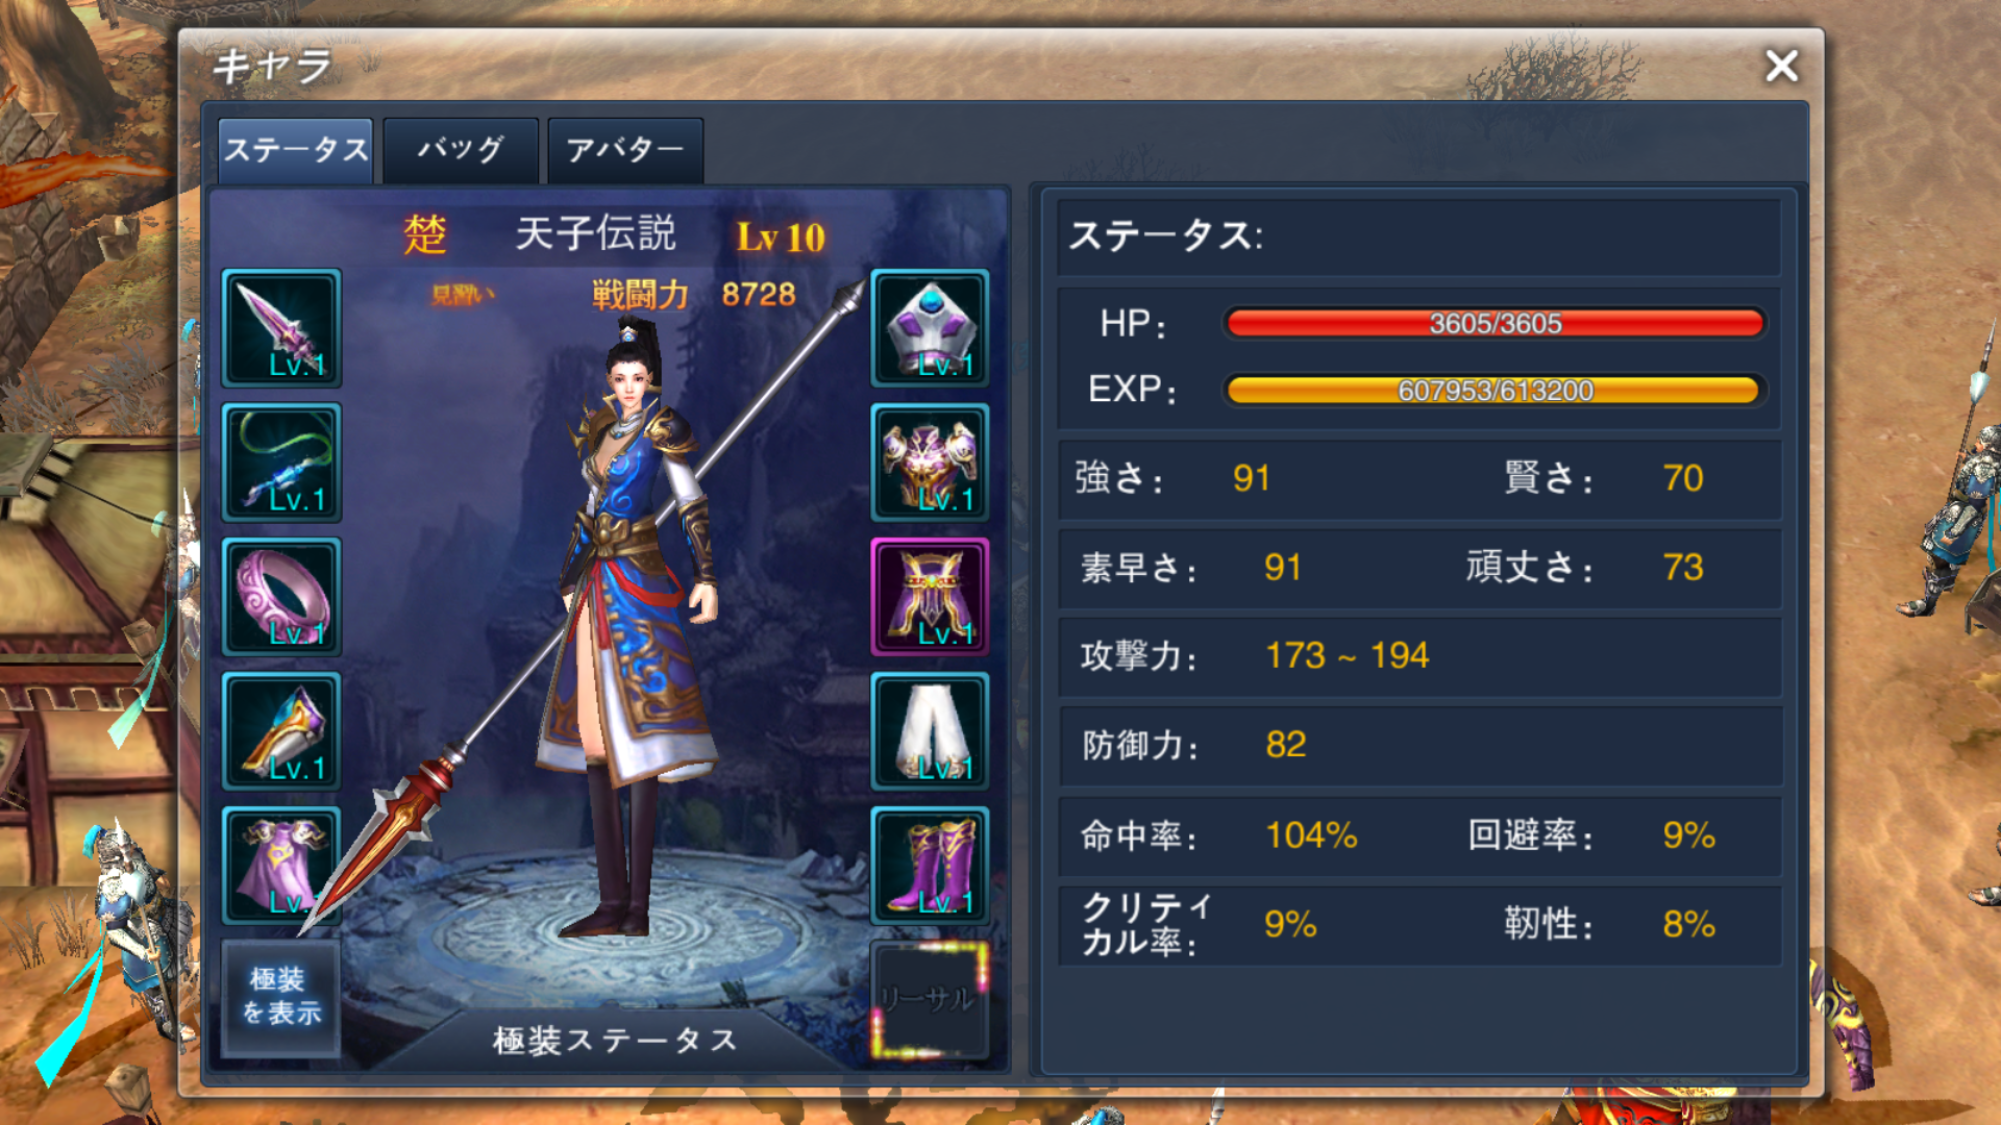Close the キャラ window
Image resolution: width=2001 pixels, height=1125 pixels.
pos(1781,66)
